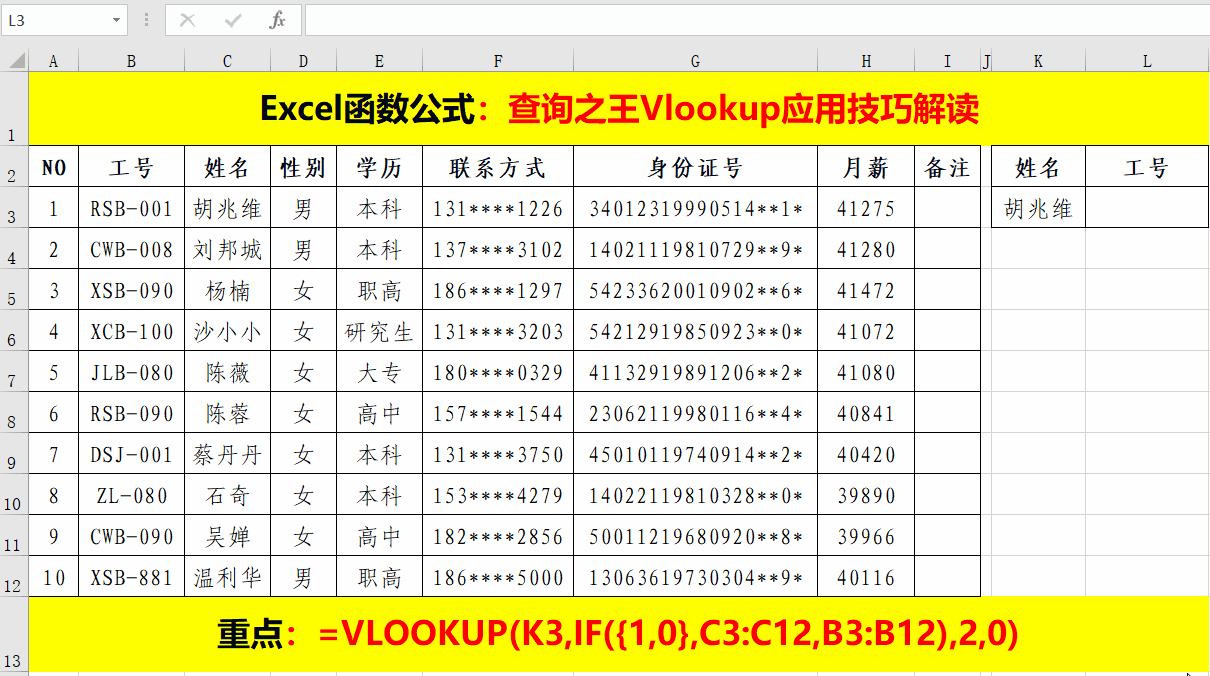
Task: Select column L header
Action: (1147, 62)
